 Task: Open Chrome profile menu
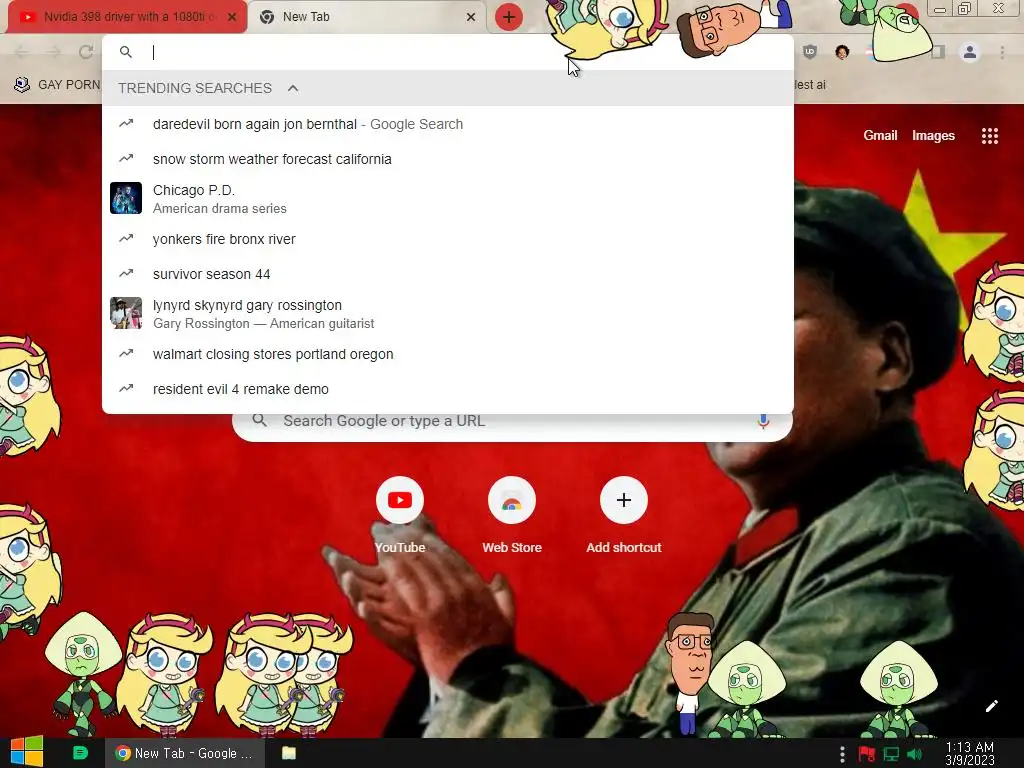pyautogui.click(x=970, y=52)
